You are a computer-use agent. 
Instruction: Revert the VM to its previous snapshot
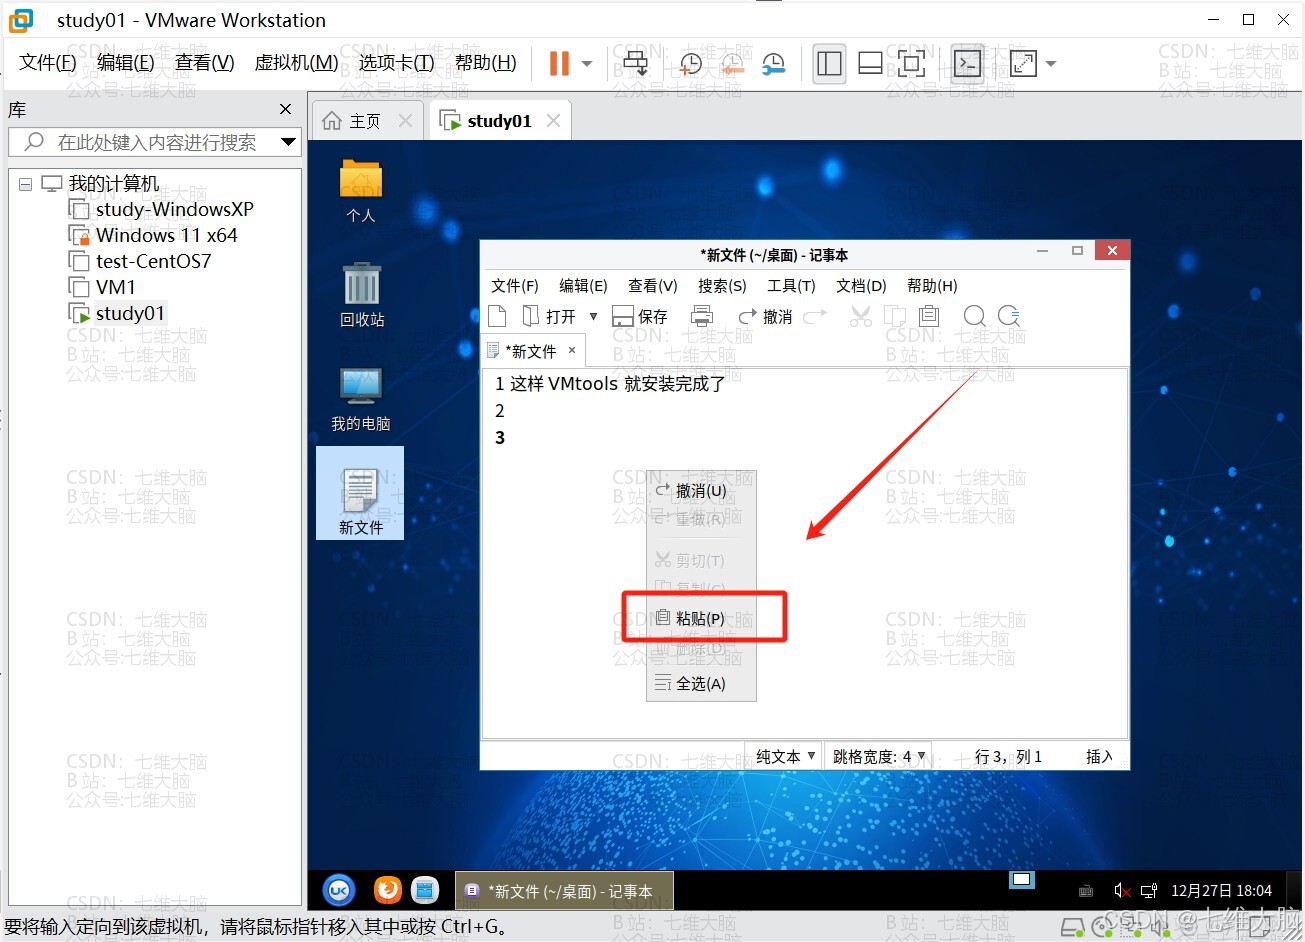click(732, 64)
